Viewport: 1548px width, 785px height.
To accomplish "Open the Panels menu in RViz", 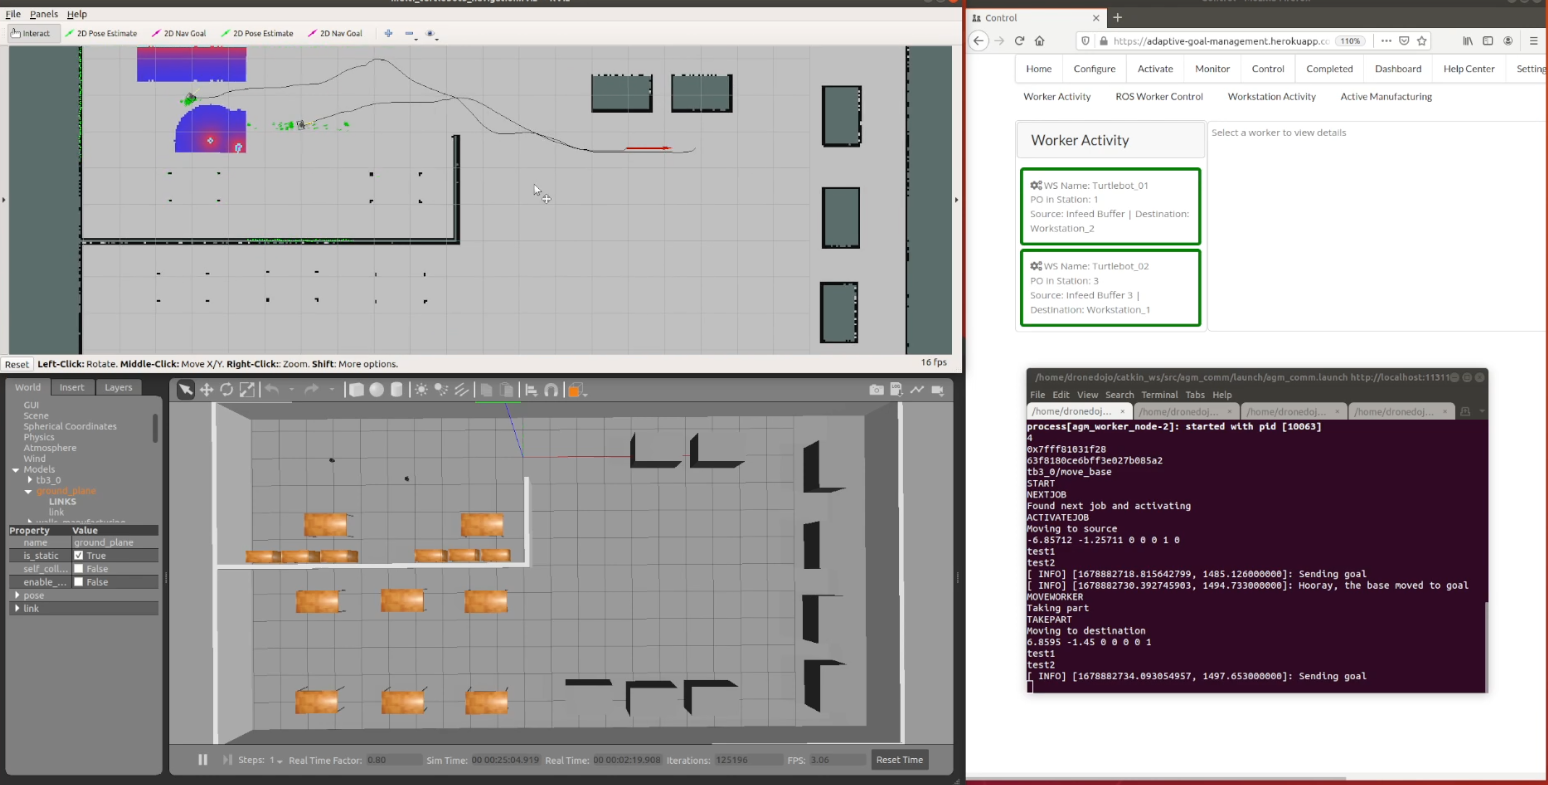I will pos(43,14).
